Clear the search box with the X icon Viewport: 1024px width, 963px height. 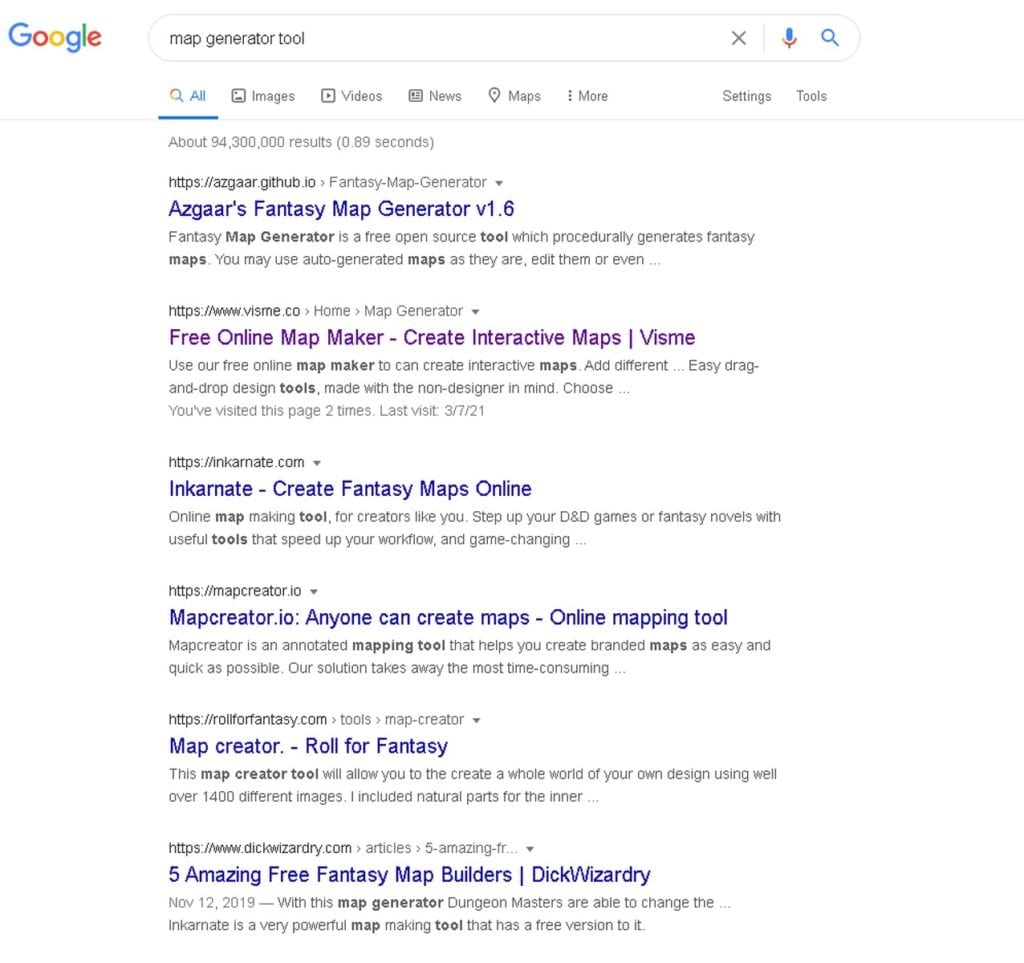(x=739, y=38)
